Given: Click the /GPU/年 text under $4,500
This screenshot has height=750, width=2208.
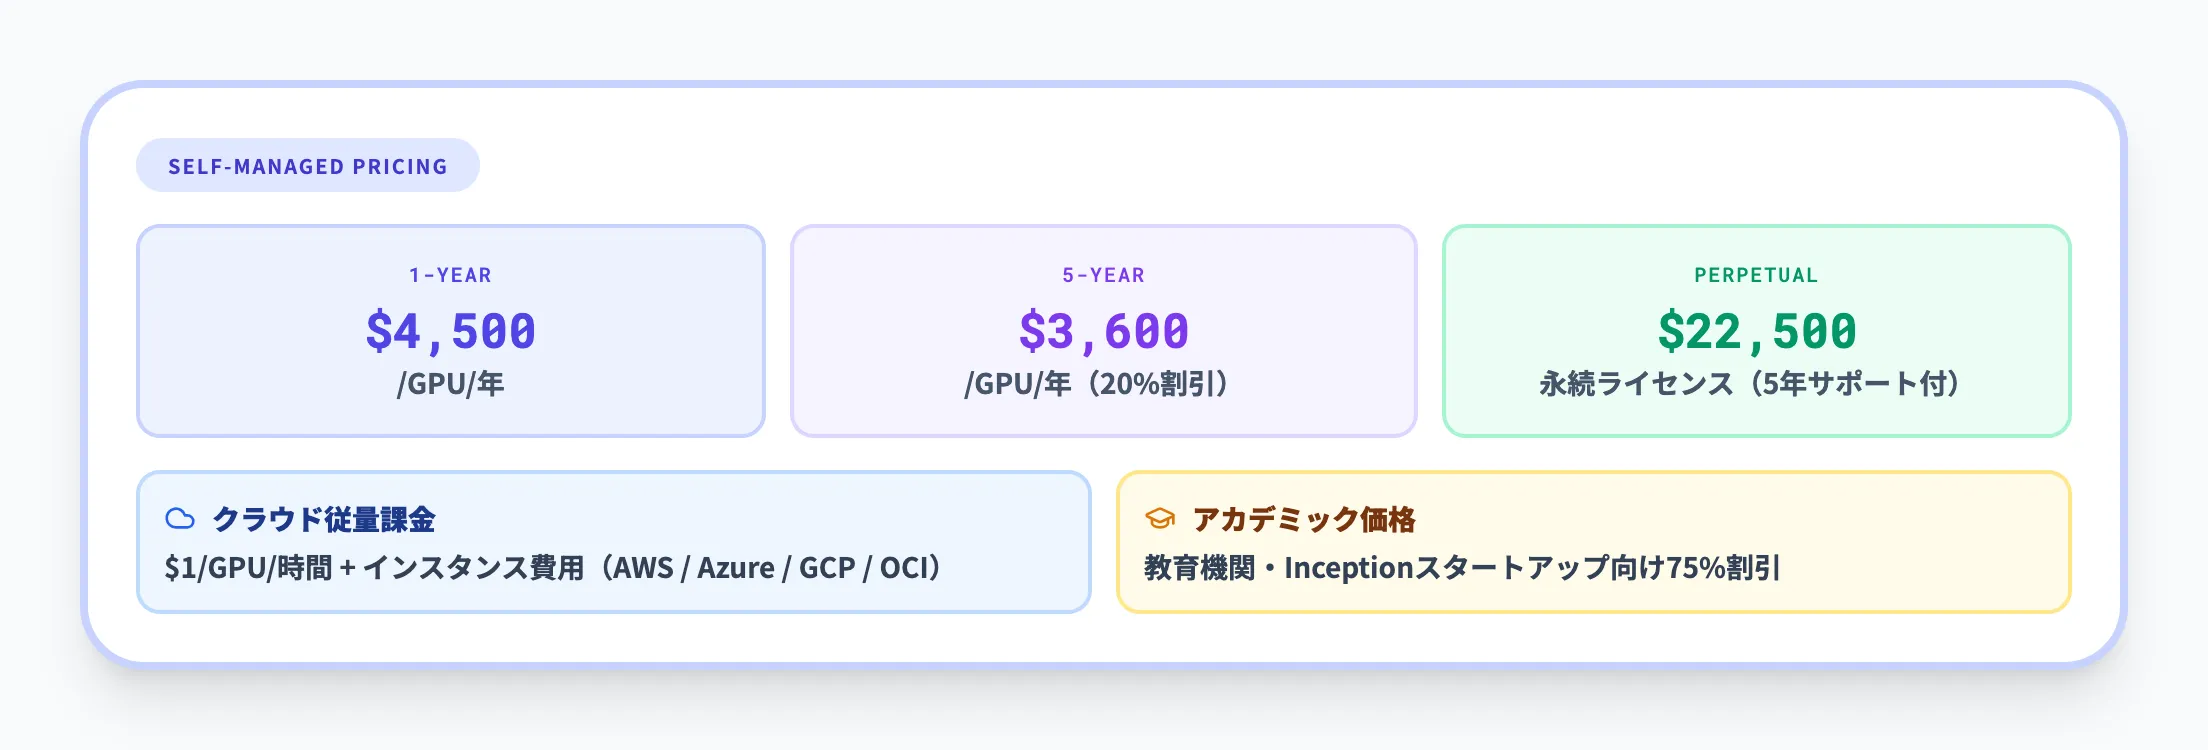Looking at the screenshot, I should [451, 384].
